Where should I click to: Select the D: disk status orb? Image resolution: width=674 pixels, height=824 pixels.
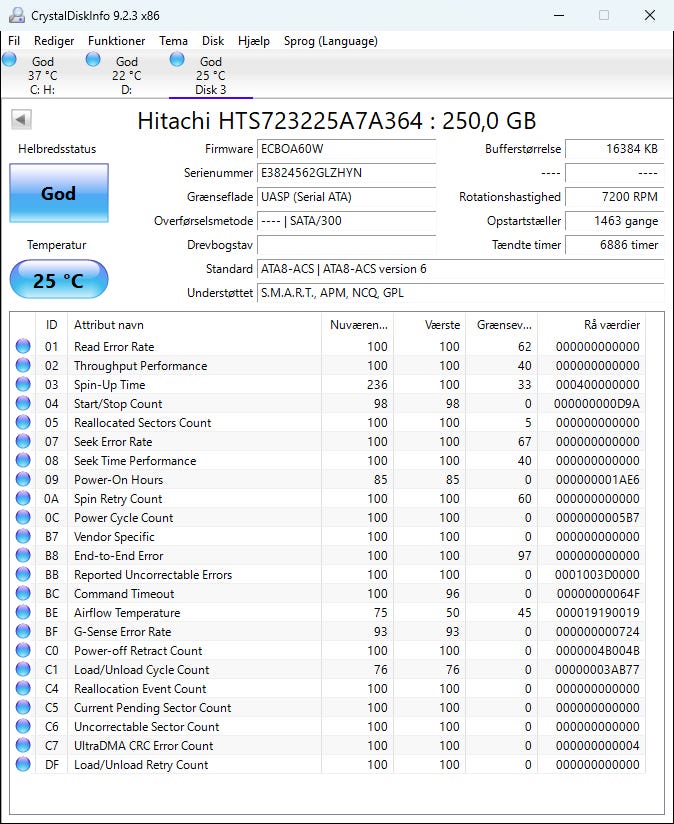pos(93,60)
